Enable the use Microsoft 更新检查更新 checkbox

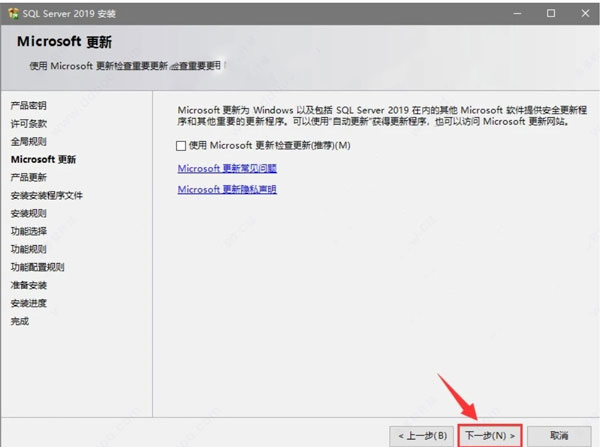click(181, 146)
